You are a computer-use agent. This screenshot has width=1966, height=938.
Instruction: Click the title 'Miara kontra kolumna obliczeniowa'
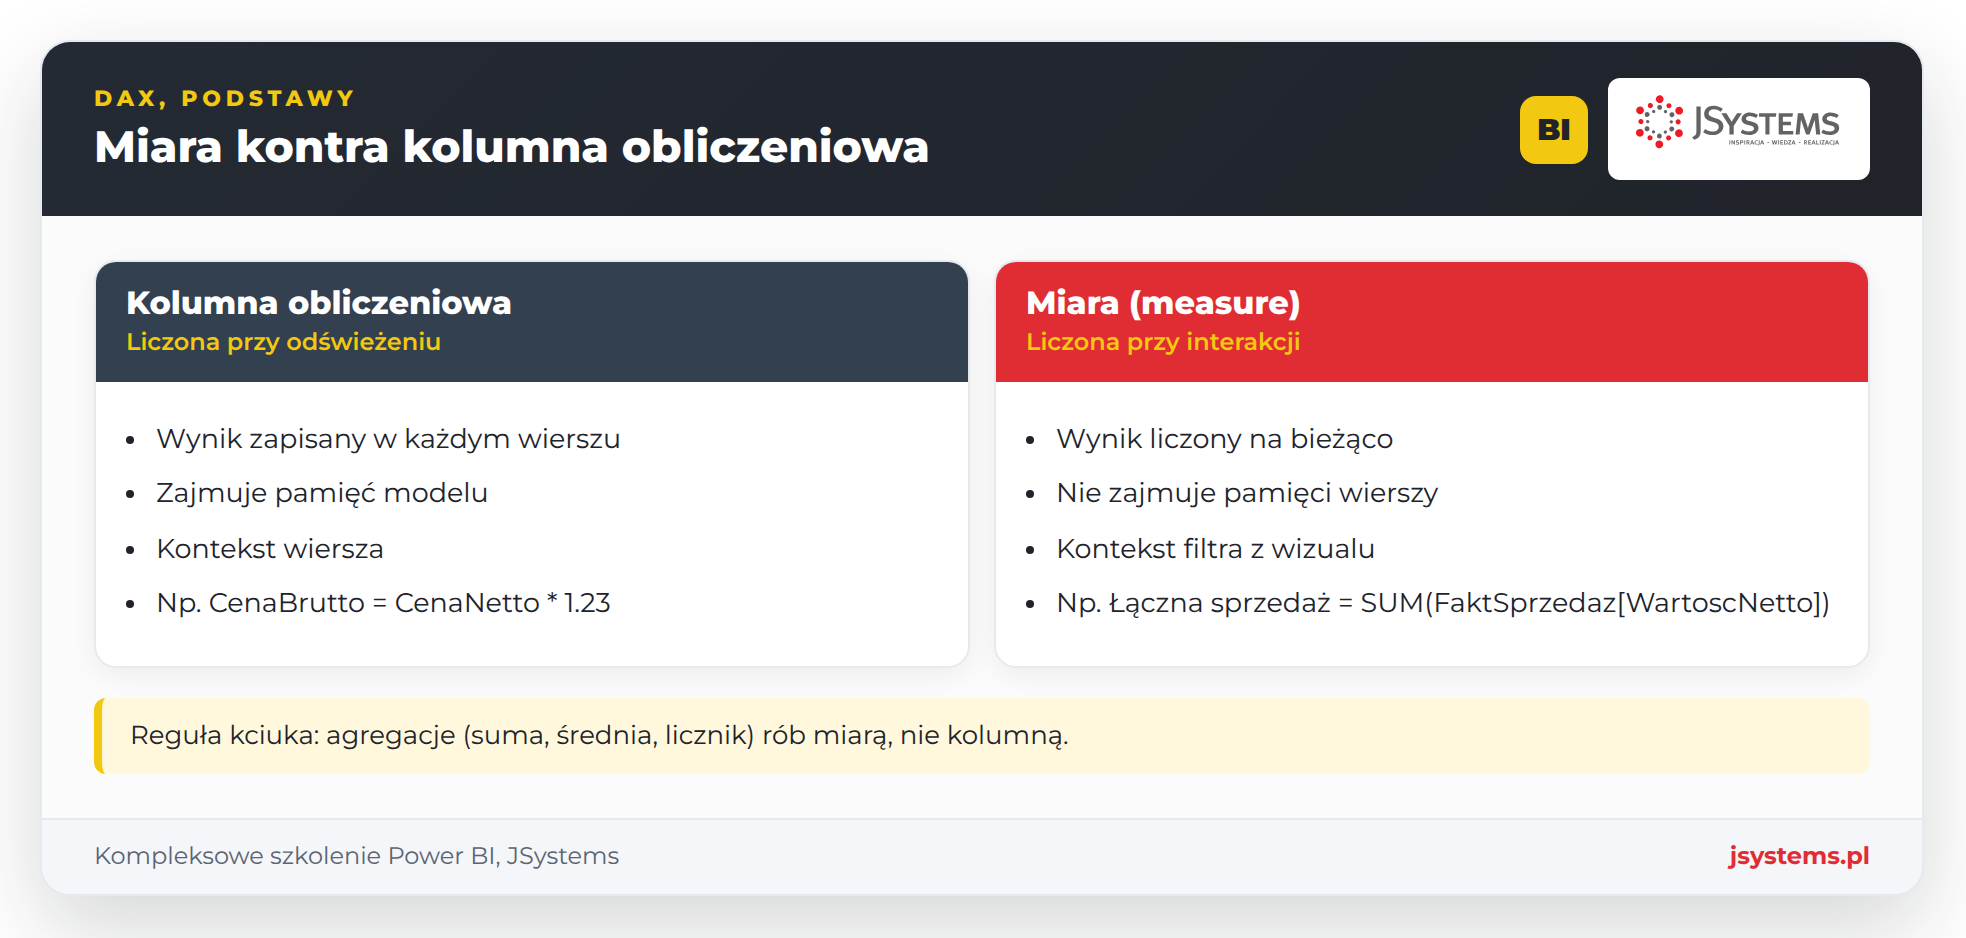(x=511, y=147)
